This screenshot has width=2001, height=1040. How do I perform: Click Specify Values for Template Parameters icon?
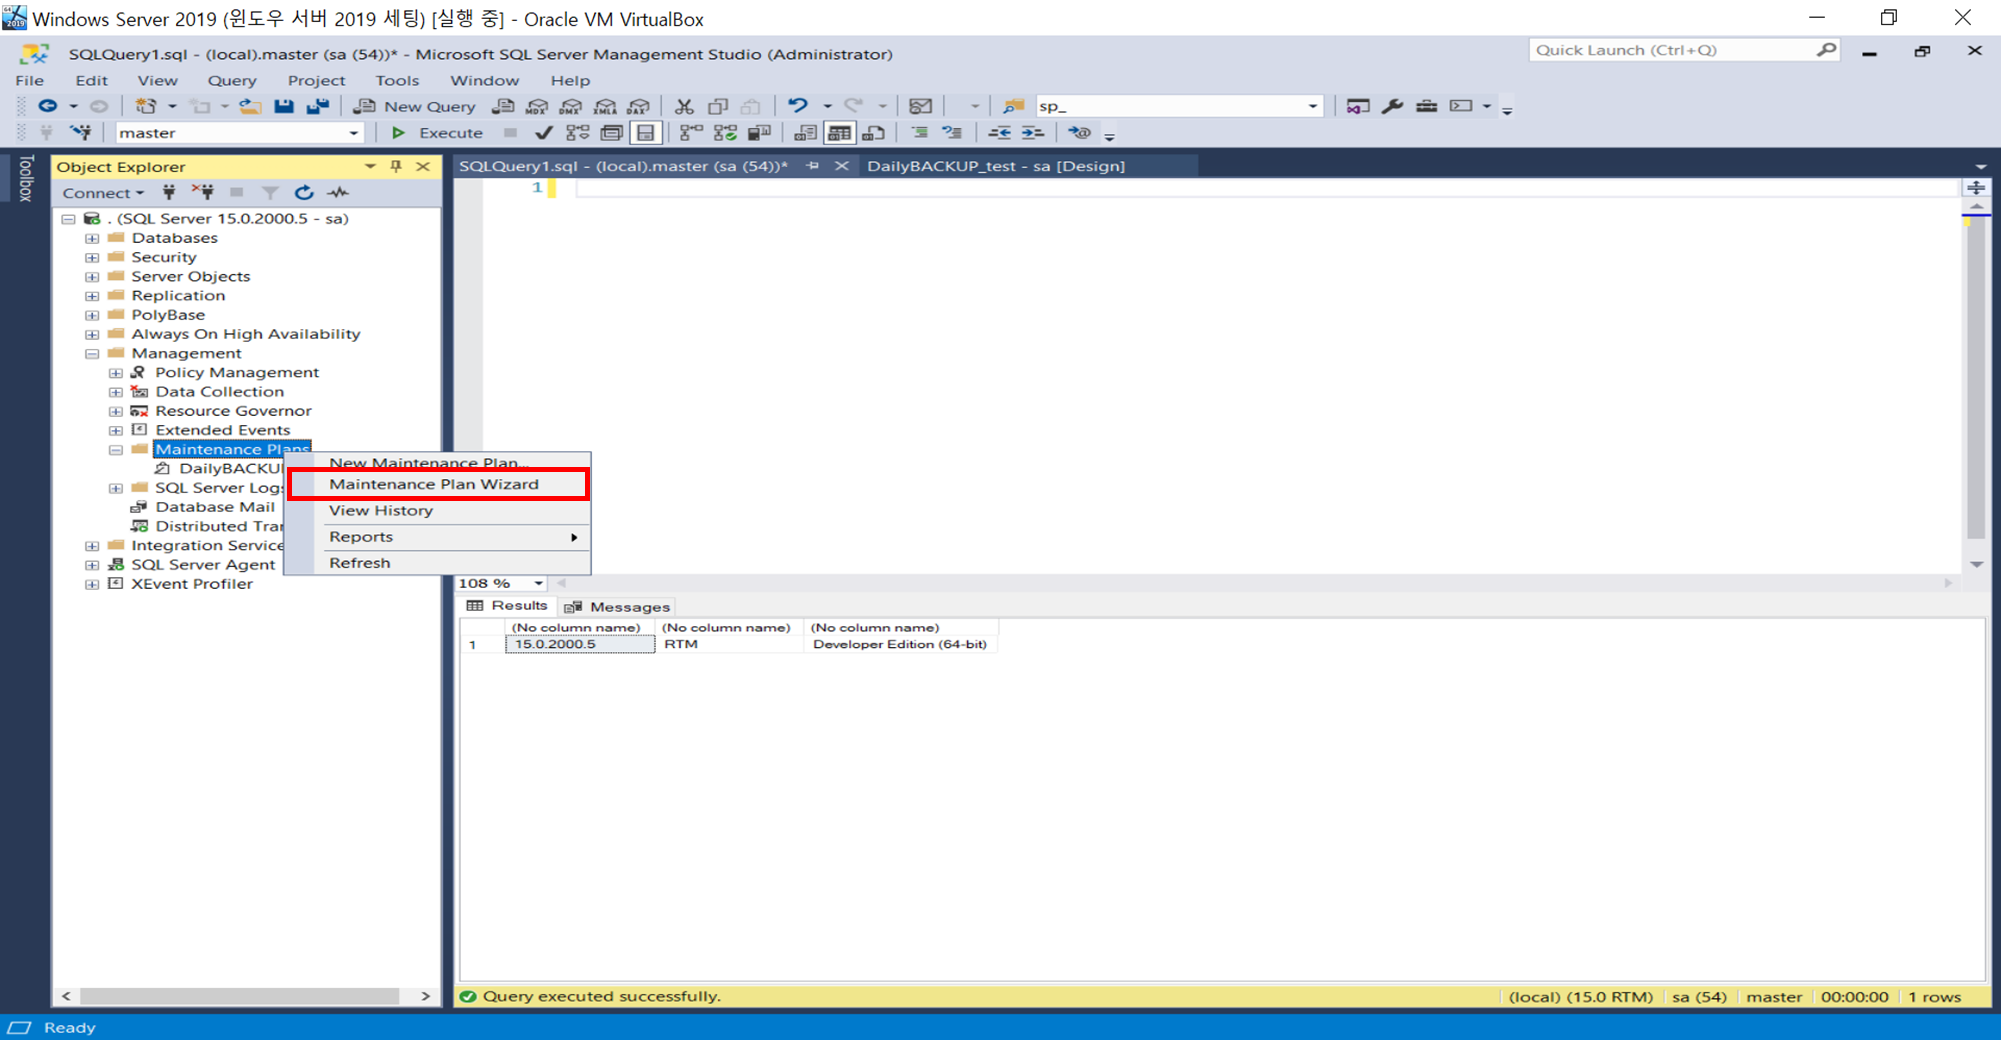point(1078,133)
